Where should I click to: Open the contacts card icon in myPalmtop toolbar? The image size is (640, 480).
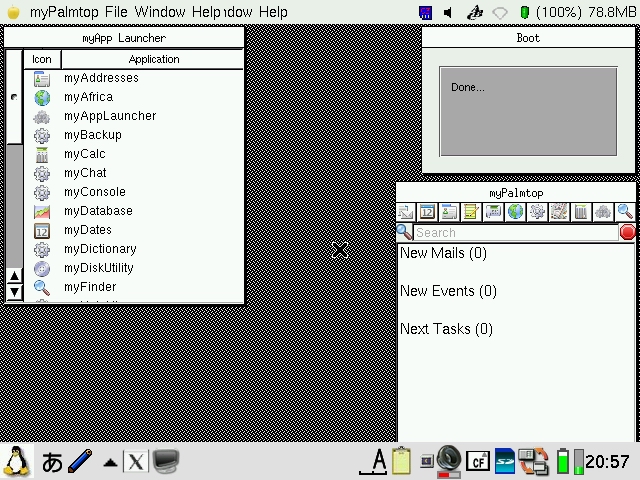pyautogui.click(x=449, y=212)
